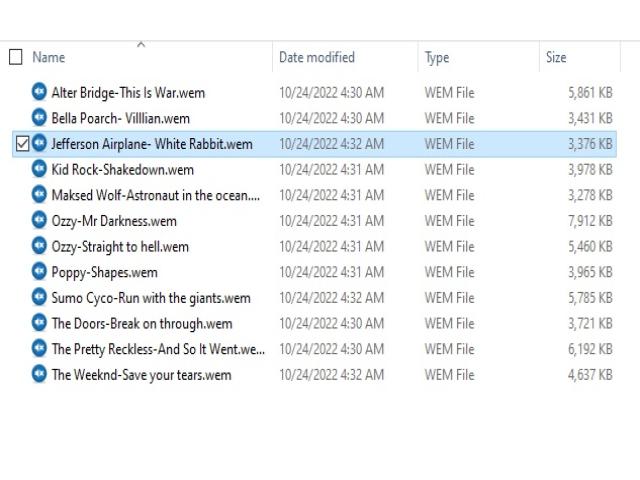The width and height of the screenshot is (640, 480).
Task: Select Ozzy-Mr Darkness.wem file name
Action: [x=114, y=221]
